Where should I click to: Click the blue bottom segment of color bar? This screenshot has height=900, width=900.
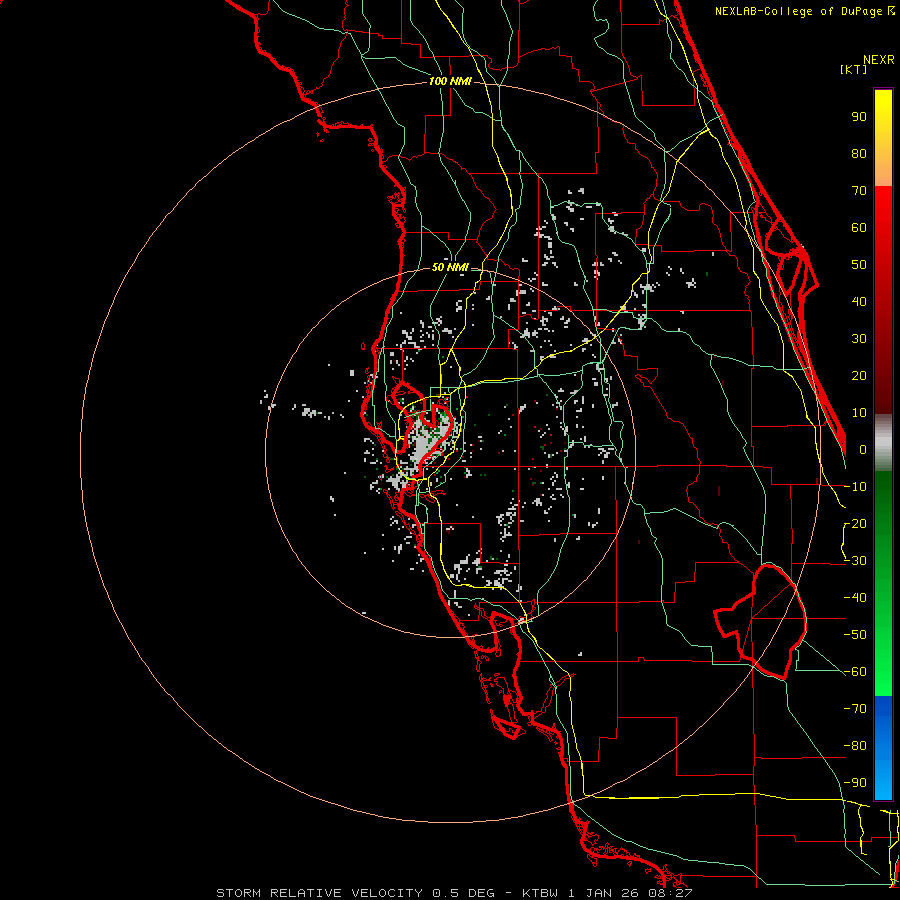[883, 747]
